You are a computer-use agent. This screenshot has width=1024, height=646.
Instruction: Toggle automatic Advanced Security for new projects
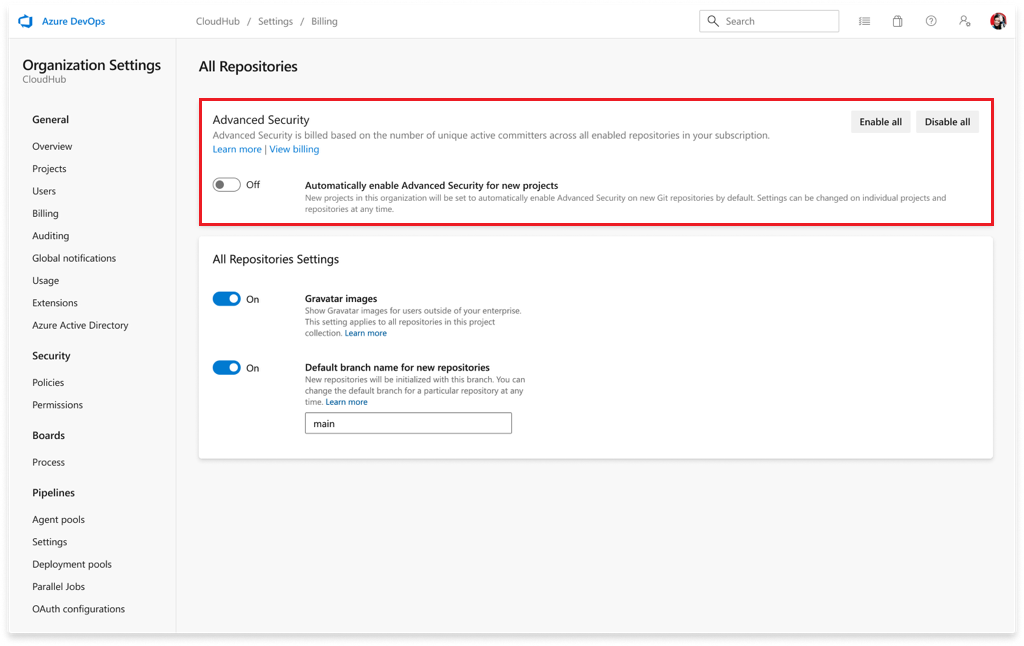click(227, 185)
